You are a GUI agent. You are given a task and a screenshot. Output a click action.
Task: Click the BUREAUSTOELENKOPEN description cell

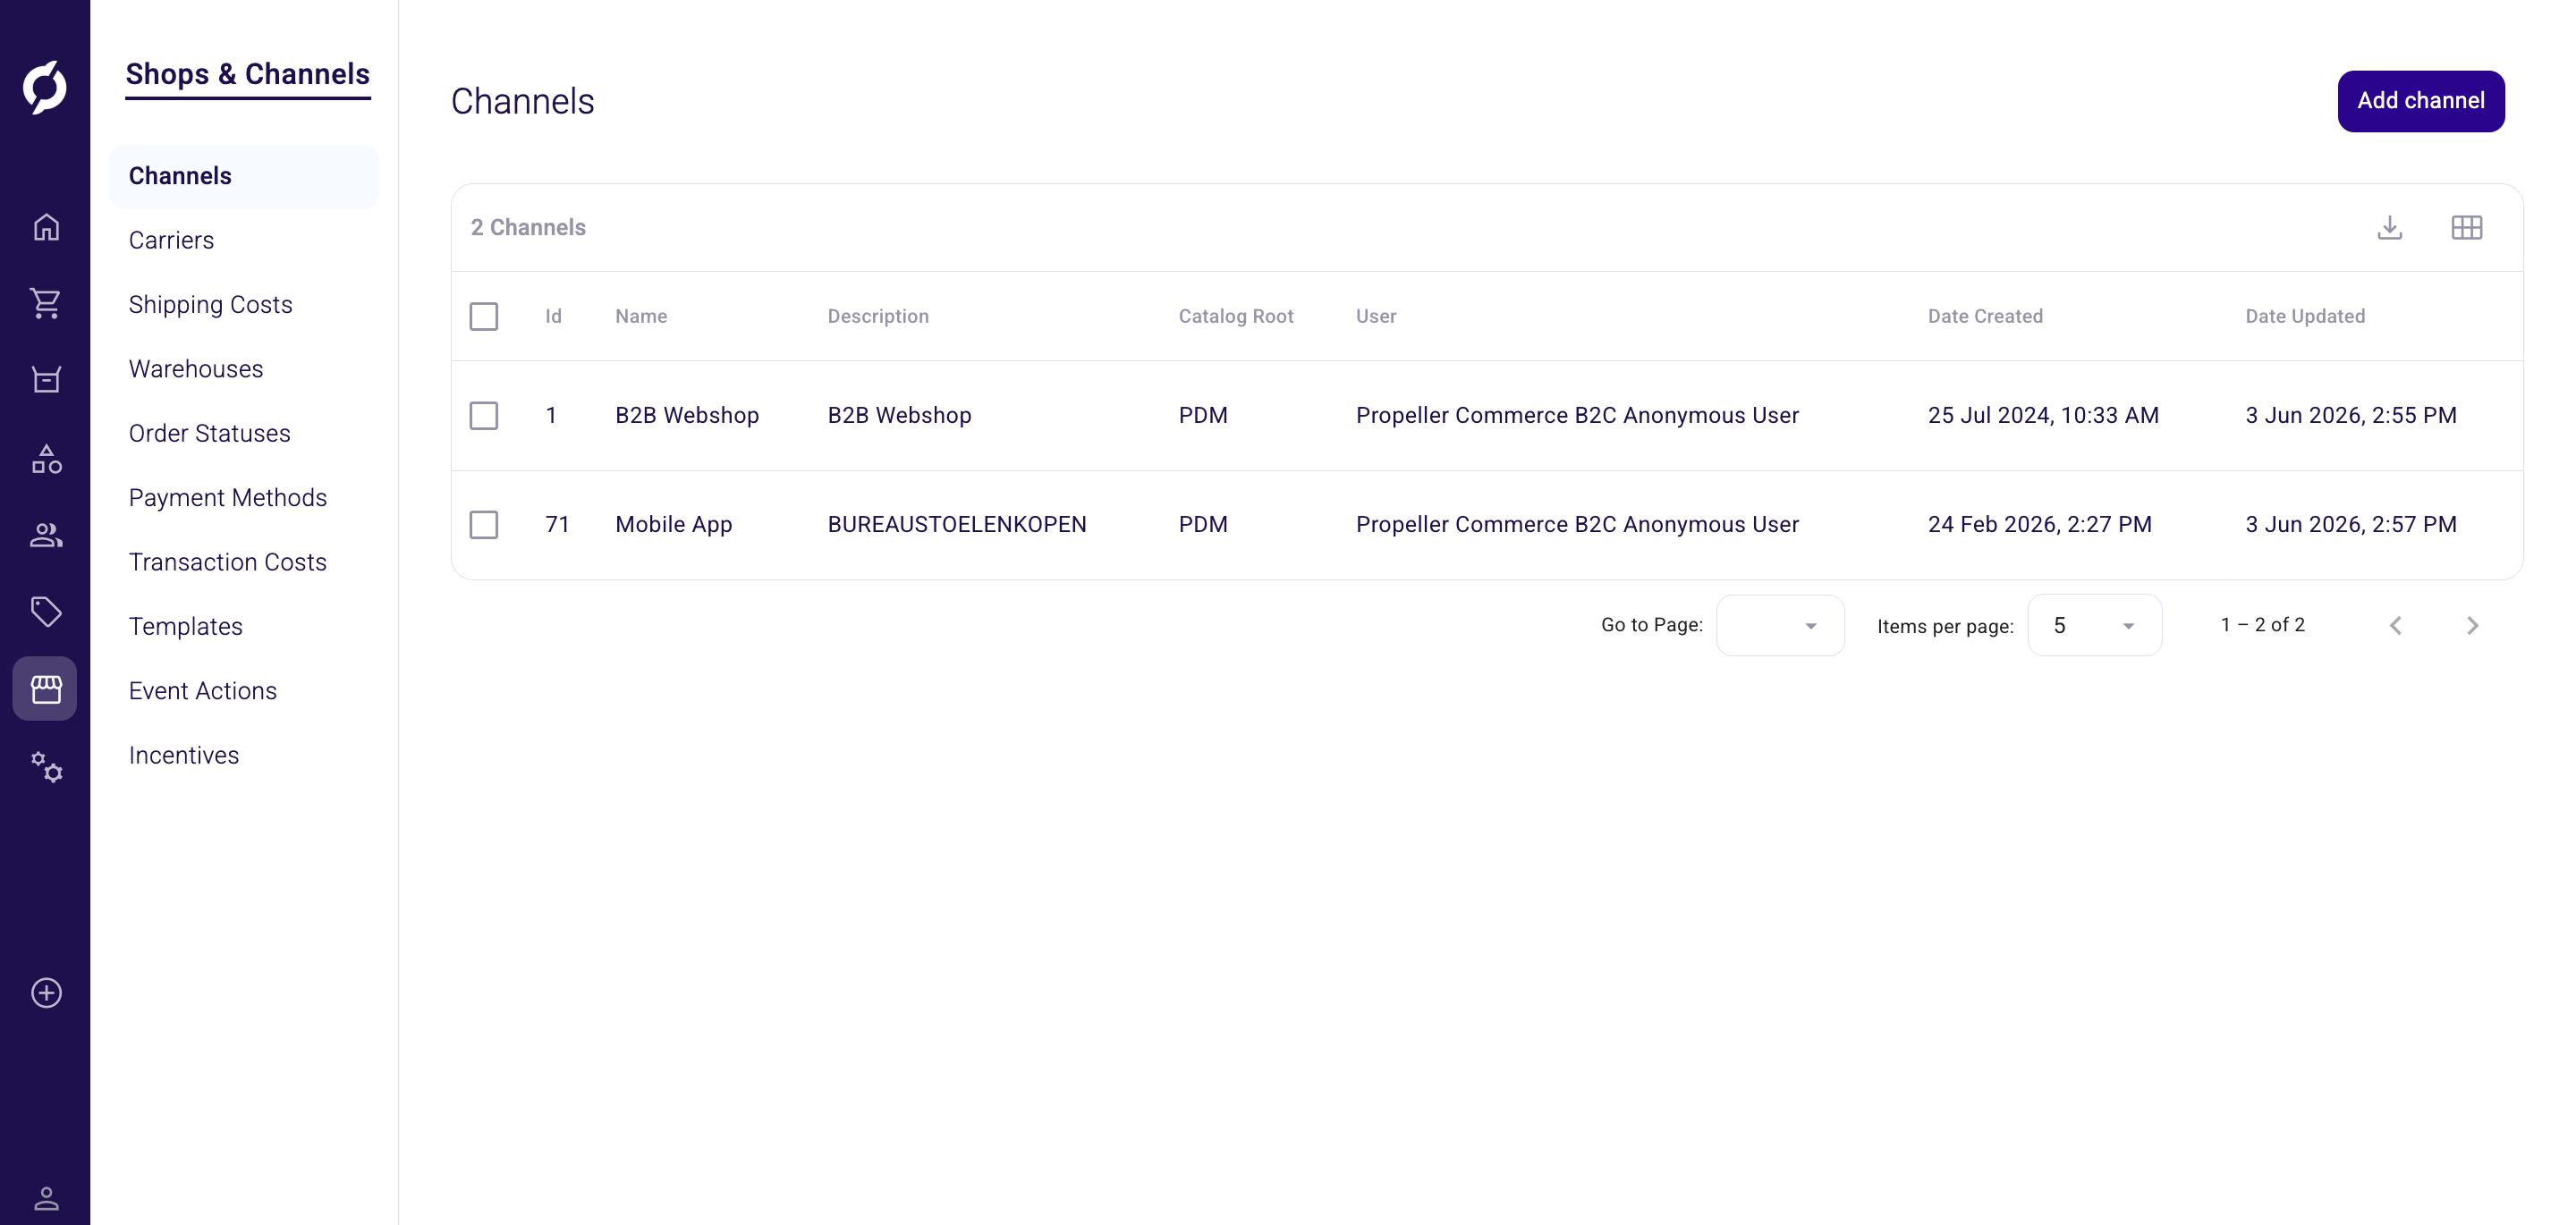coord(957,524)
